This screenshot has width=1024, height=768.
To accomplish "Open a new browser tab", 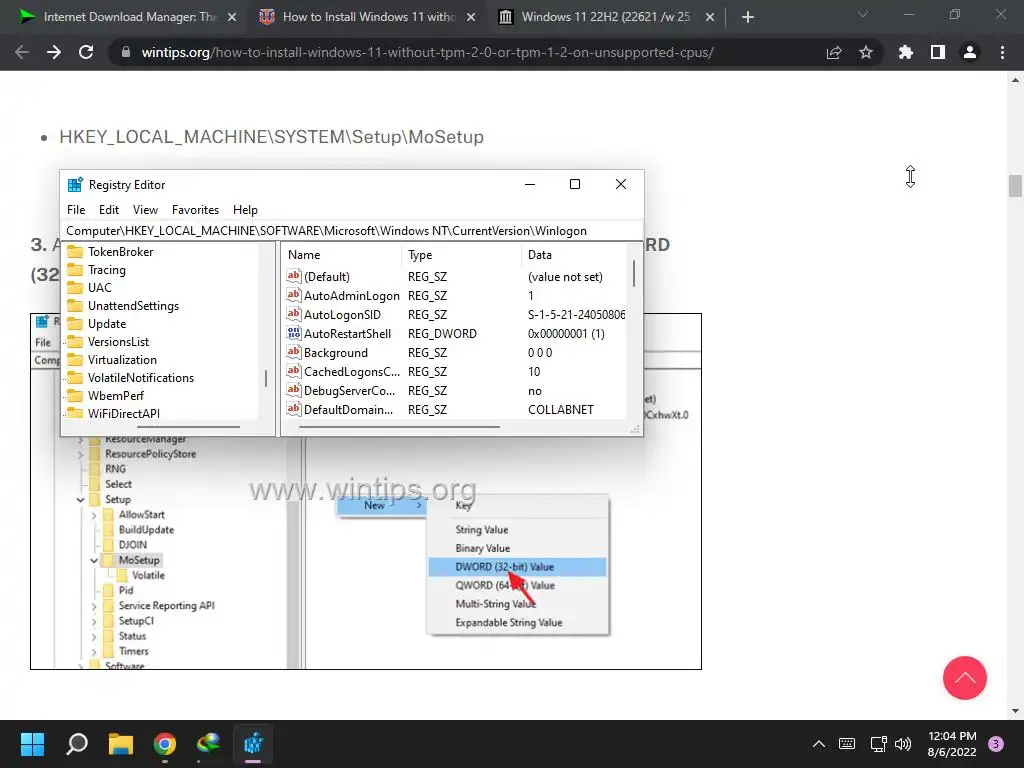I will coord(748,17).
